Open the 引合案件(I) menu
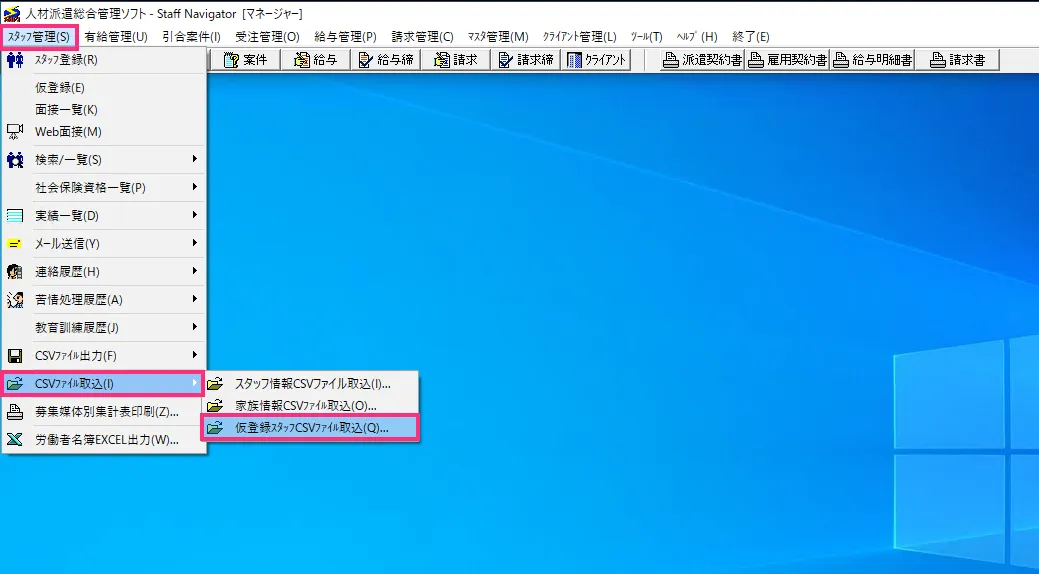This screenshot has height=574, width=1039. click(191, 37)
